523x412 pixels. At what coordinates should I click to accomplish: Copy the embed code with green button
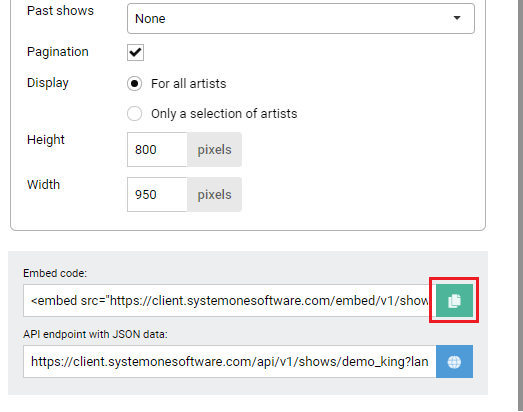click(x=454, y=300)
